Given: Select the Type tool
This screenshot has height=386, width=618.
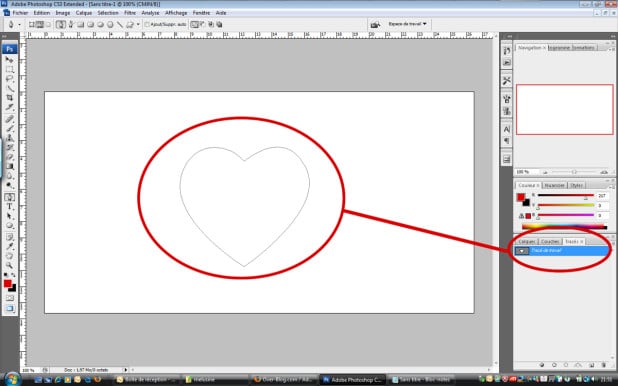Looking at the screenshot, I should [9, 207].
